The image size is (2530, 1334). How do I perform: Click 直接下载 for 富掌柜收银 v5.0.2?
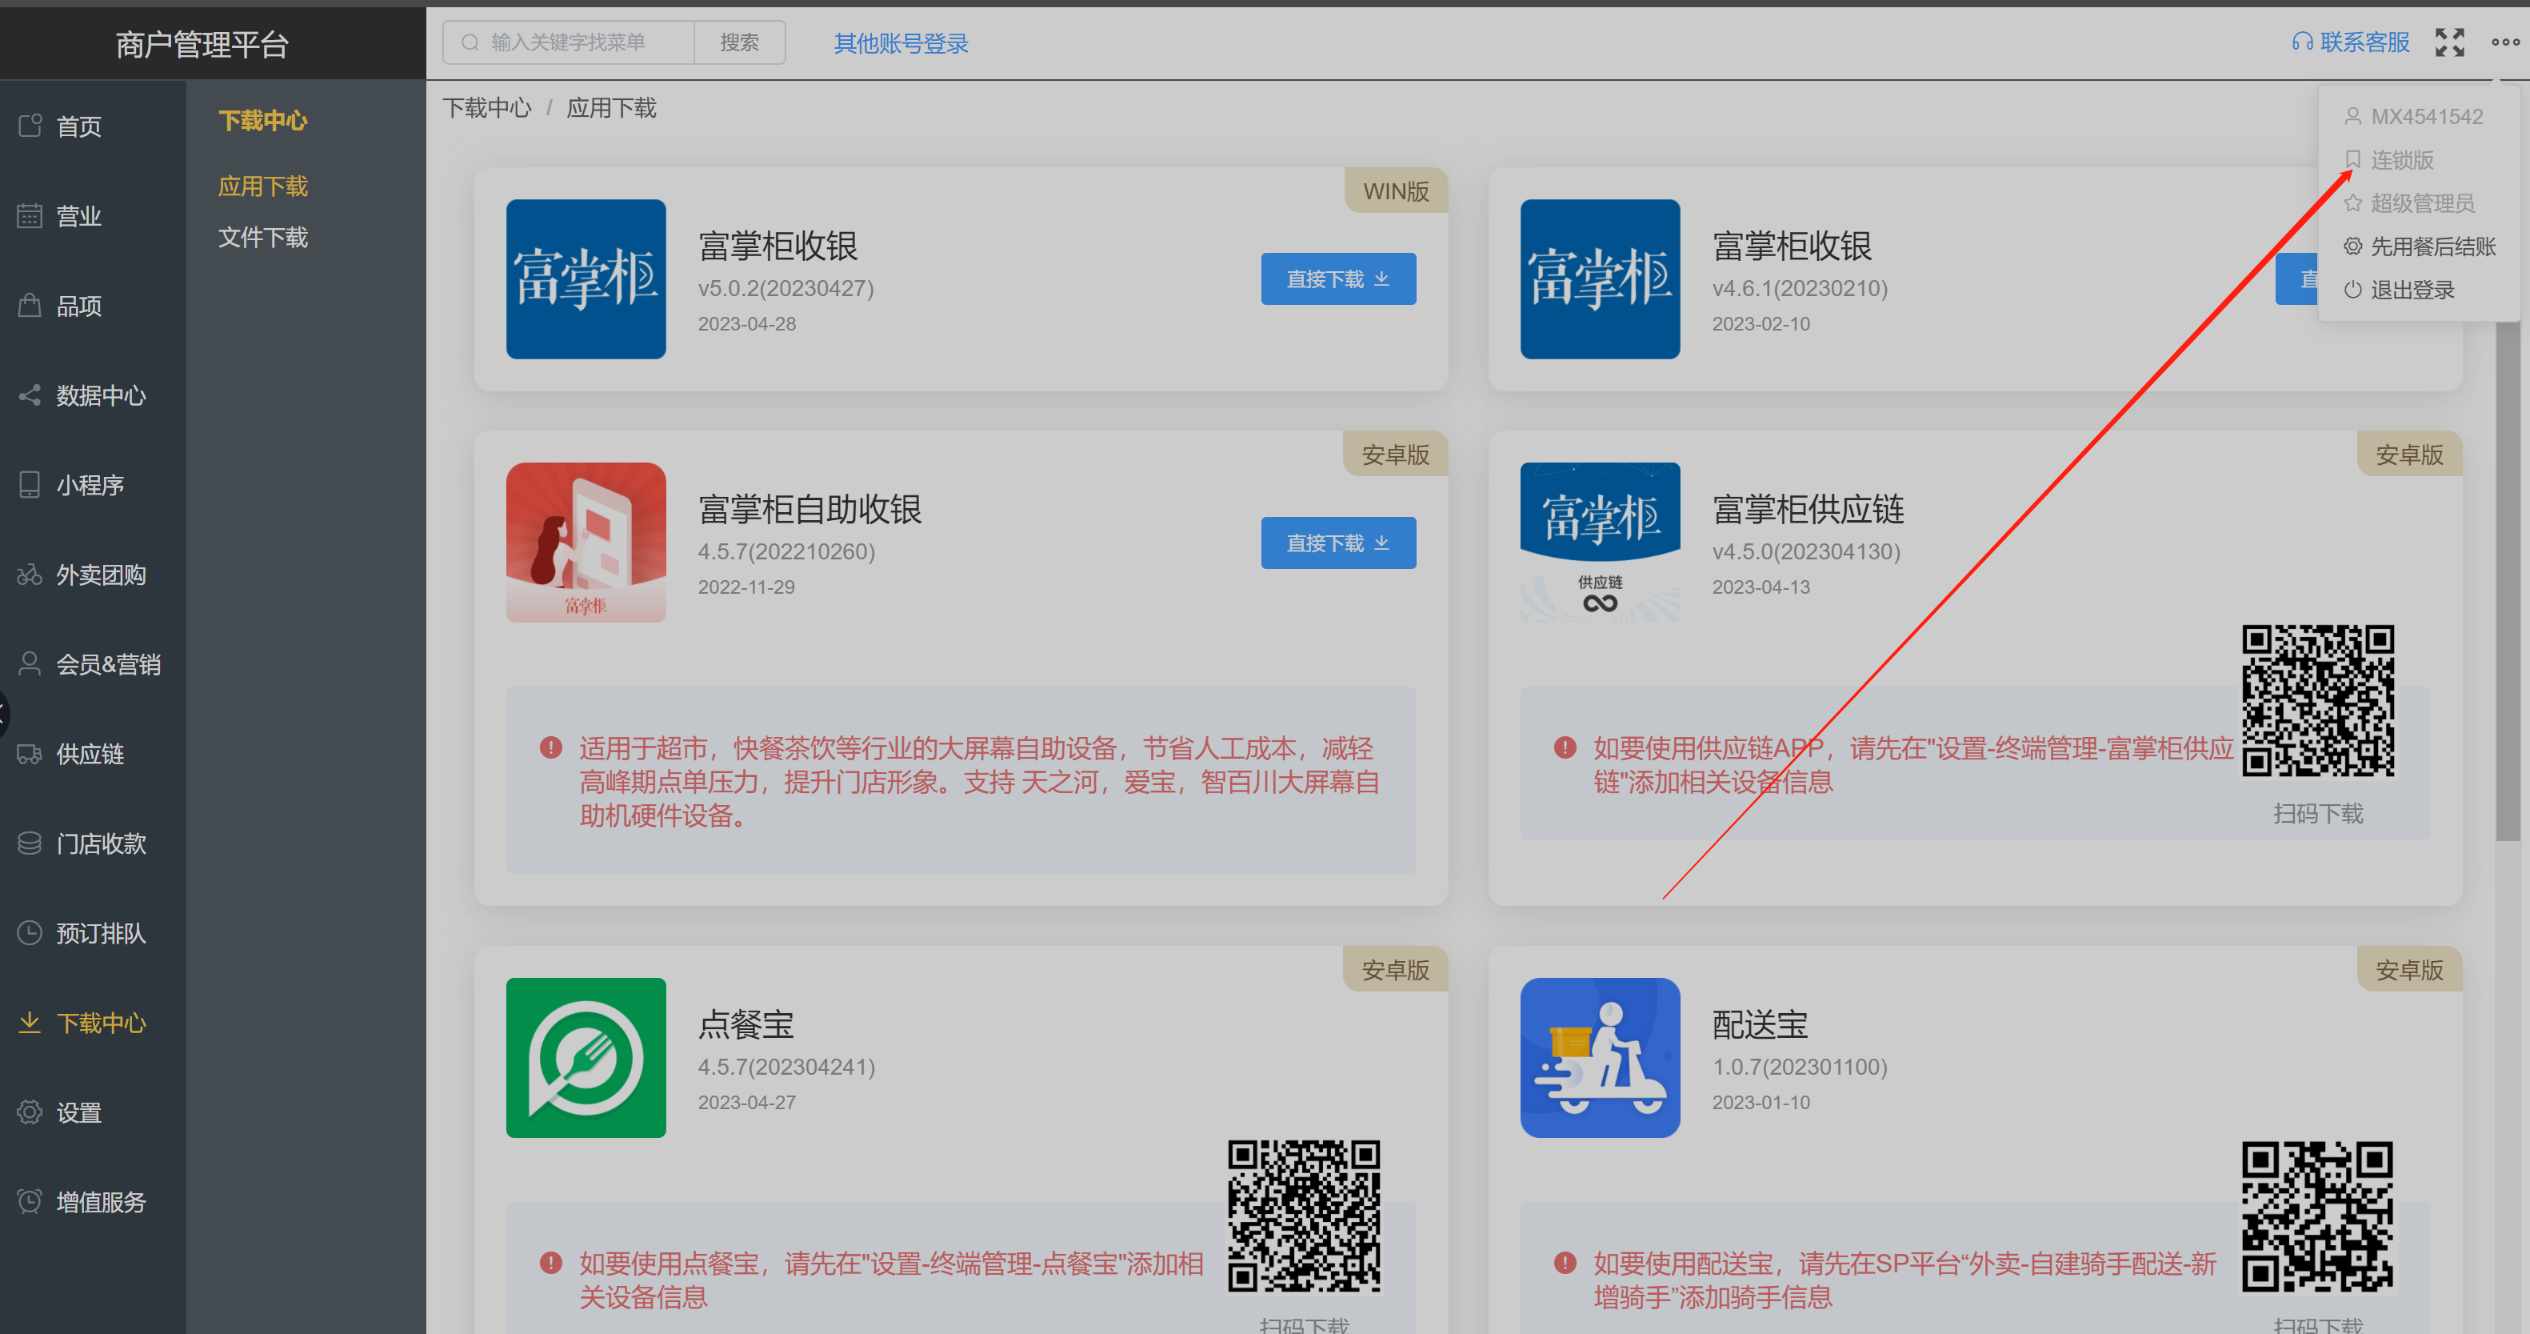(1338, 279)
